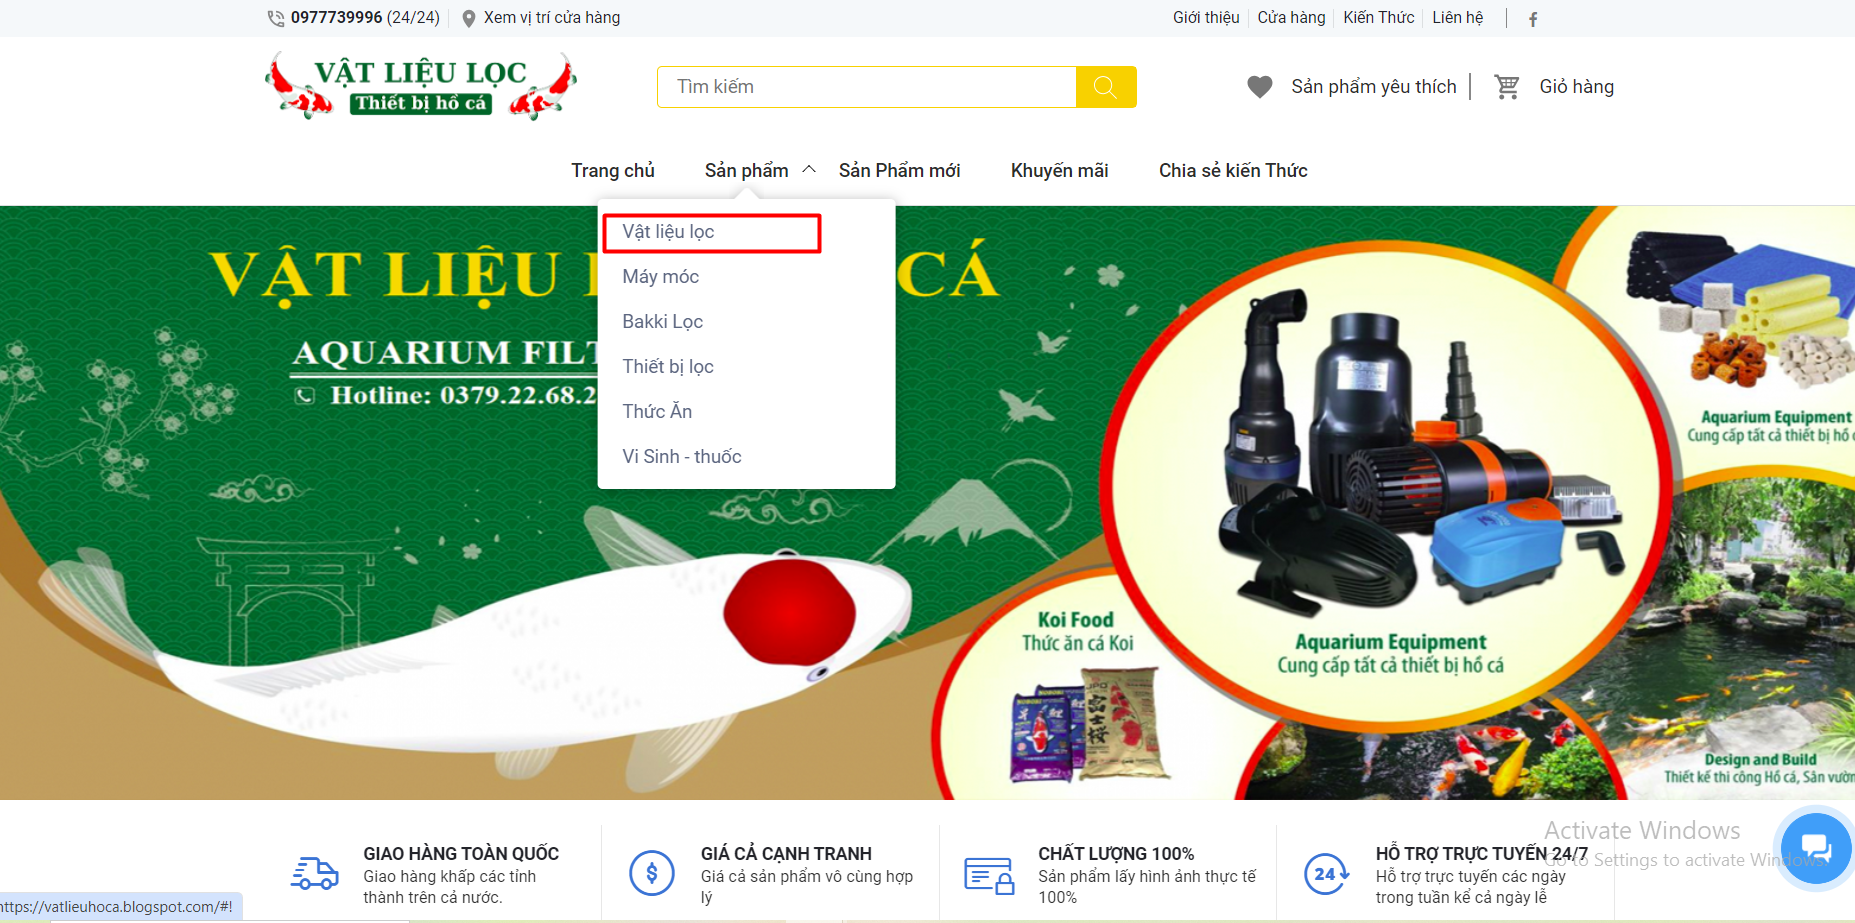Click the heart favorites icon
1855x923 pixels.
tap(1260, 87)
